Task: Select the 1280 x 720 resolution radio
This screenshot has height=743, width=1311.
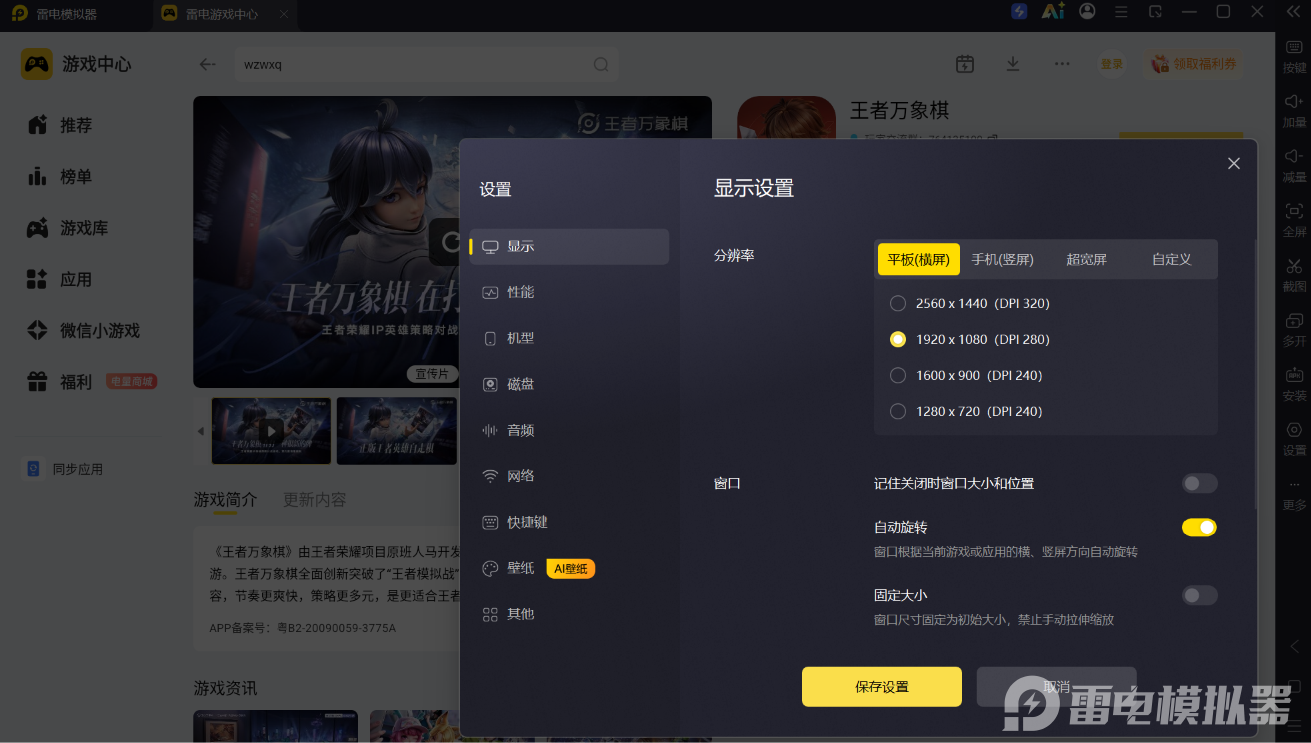Action: [898, 411]
